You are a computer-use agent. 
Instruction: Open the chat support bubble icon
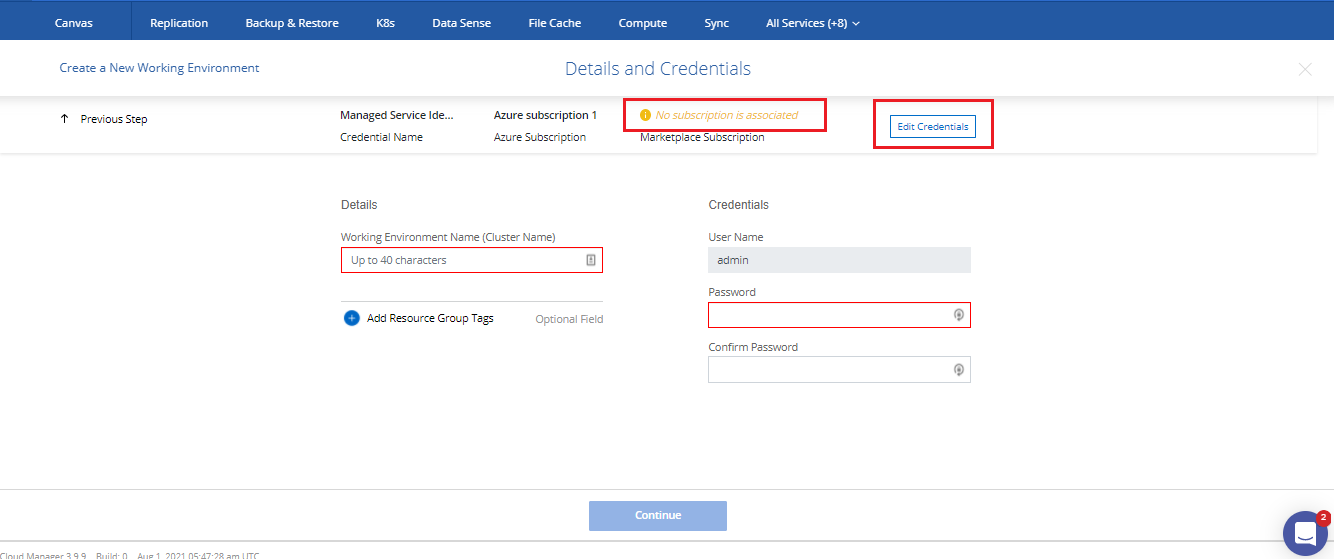pos(1304,534)
